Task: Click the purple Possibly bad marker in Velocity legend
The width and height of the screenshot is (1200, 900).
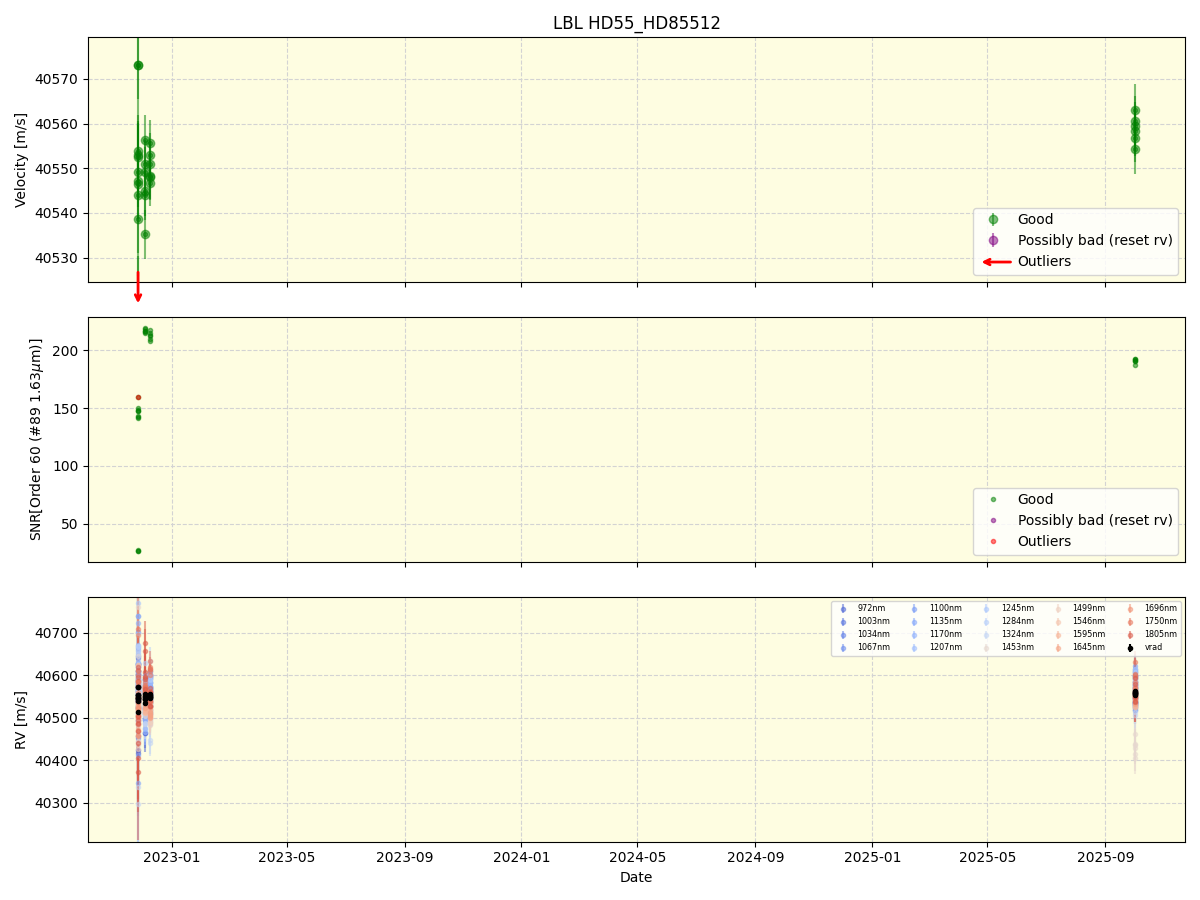Action: tap(993, 240)
